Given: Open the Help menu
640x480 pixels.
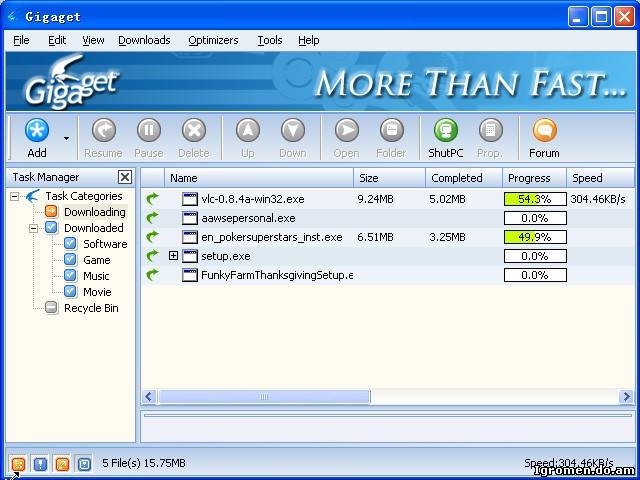Looking at the screenshot, I should [309, 40].
